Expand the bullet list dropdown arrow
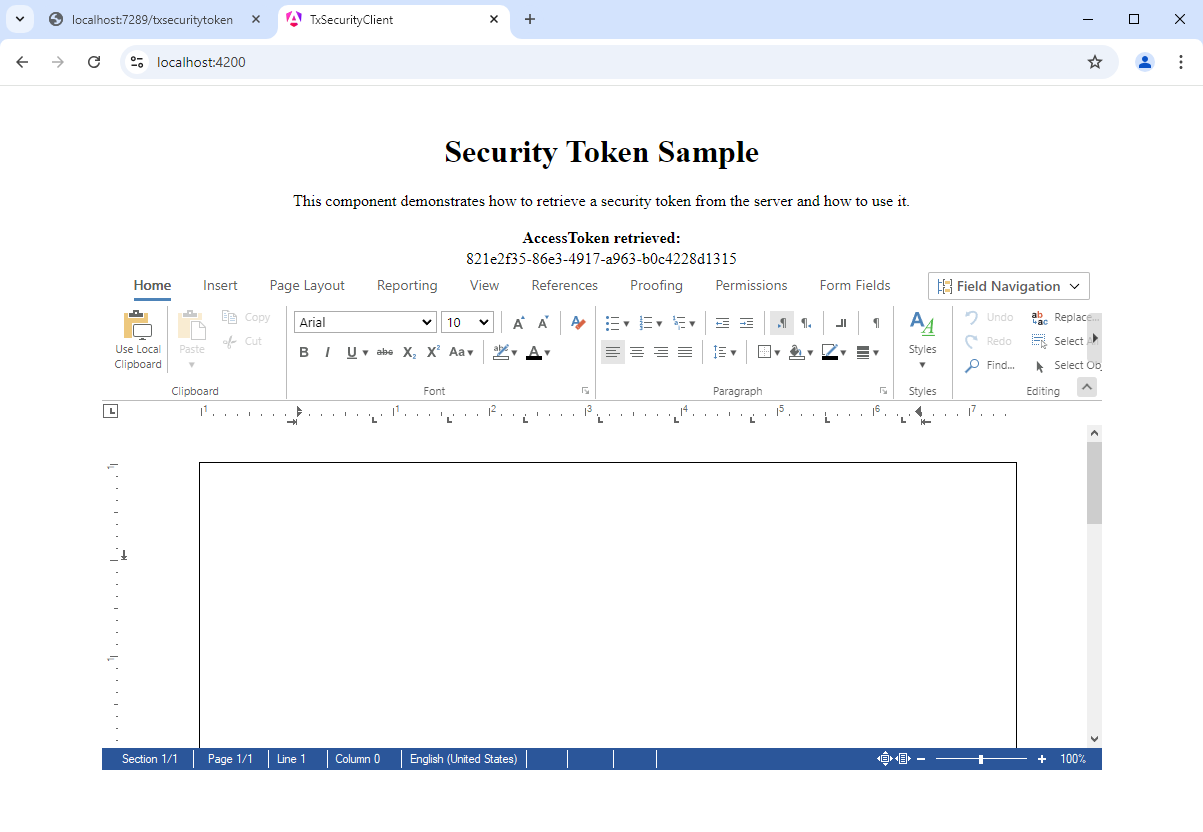 point(627,324)
